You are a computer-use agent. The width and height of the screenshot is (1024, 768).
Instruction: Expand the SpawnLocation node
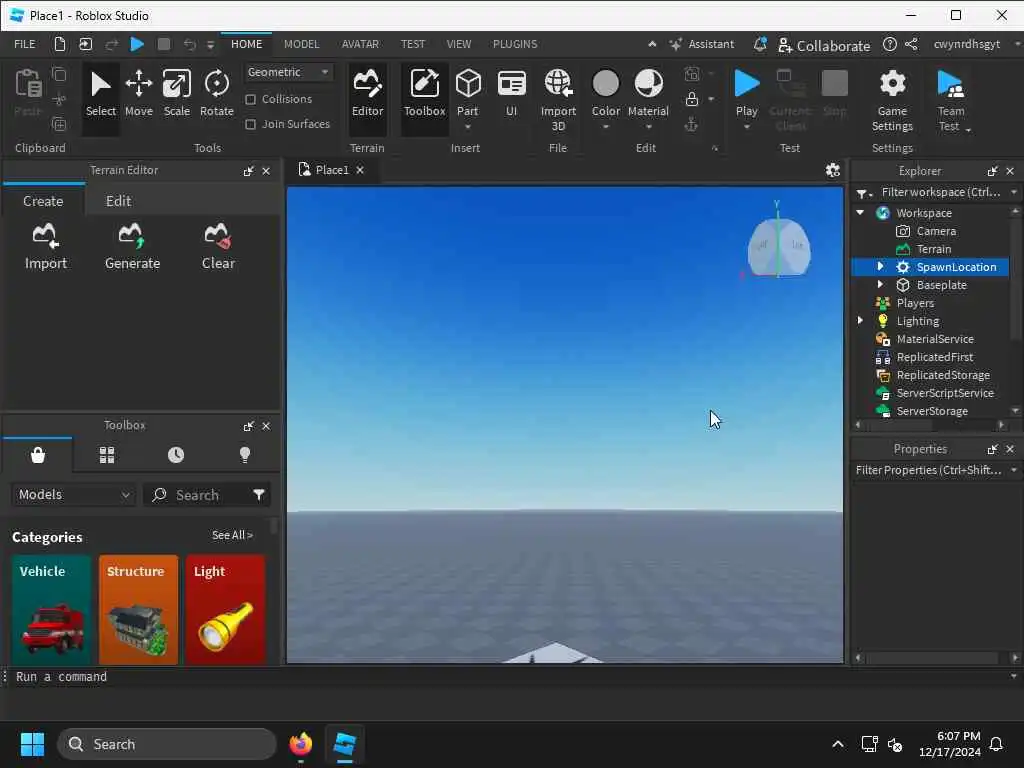tap(880, 266)
